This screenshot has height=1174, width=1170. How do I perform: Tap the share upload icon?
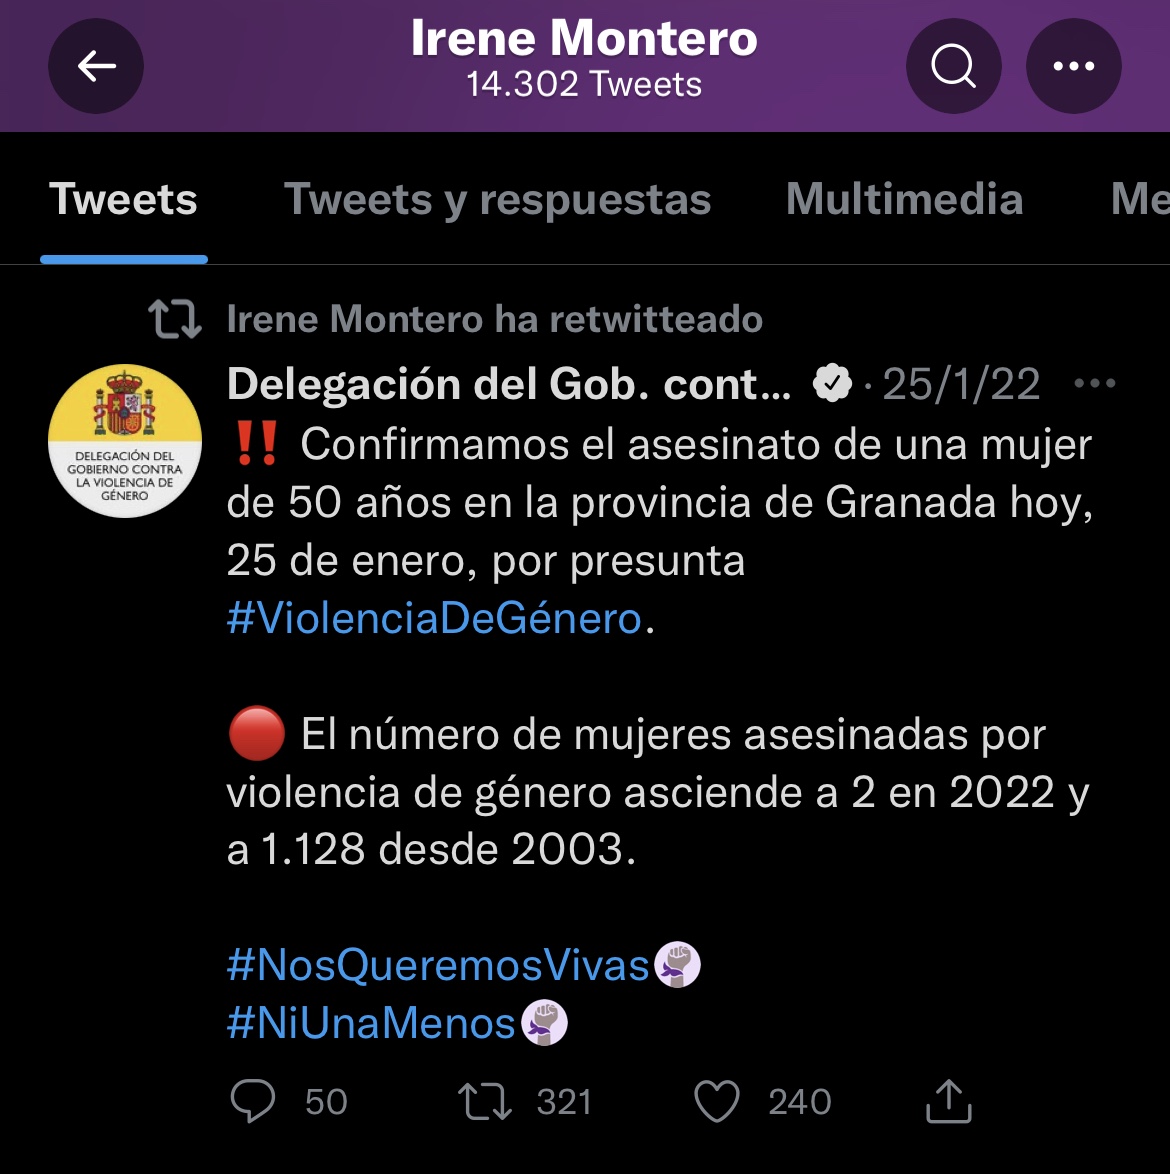(948, 1101)
